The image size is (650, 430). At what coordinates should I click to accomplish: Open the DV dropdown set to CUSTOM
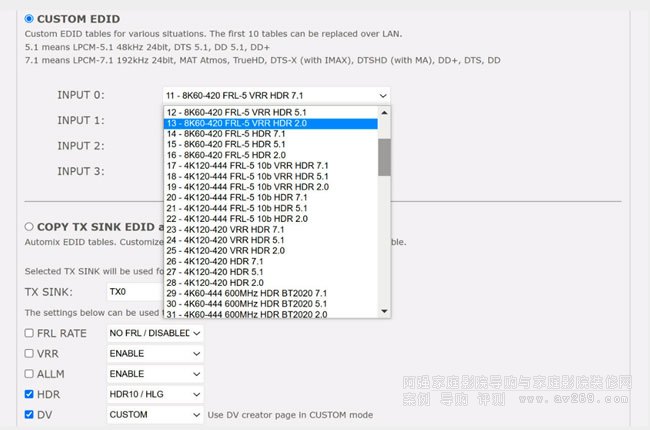click(x=155, y=415)
